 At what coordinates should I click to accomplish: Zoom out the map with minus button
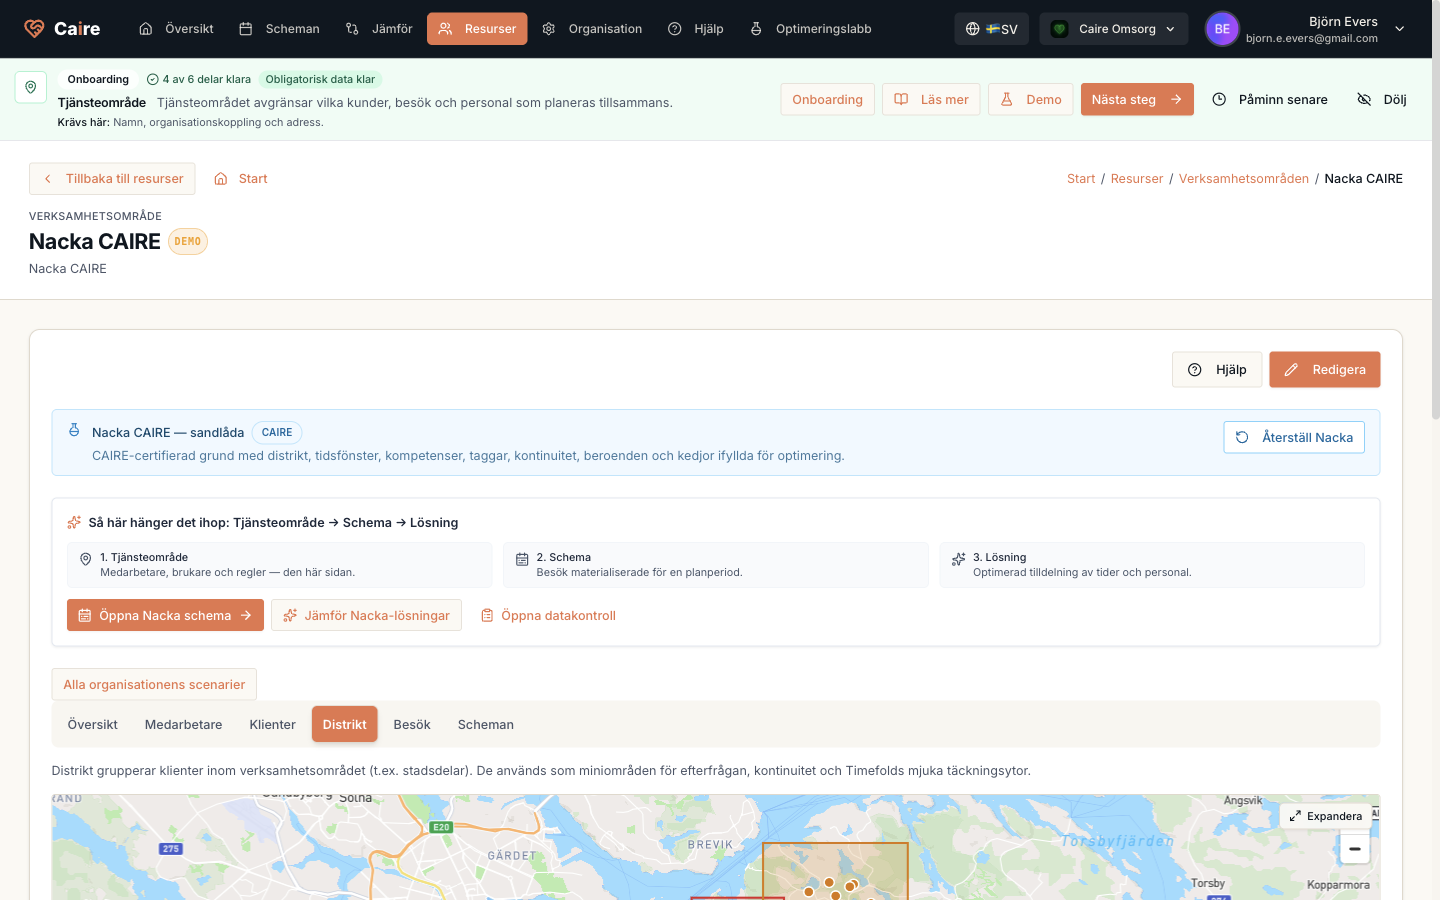[1355, 849]
